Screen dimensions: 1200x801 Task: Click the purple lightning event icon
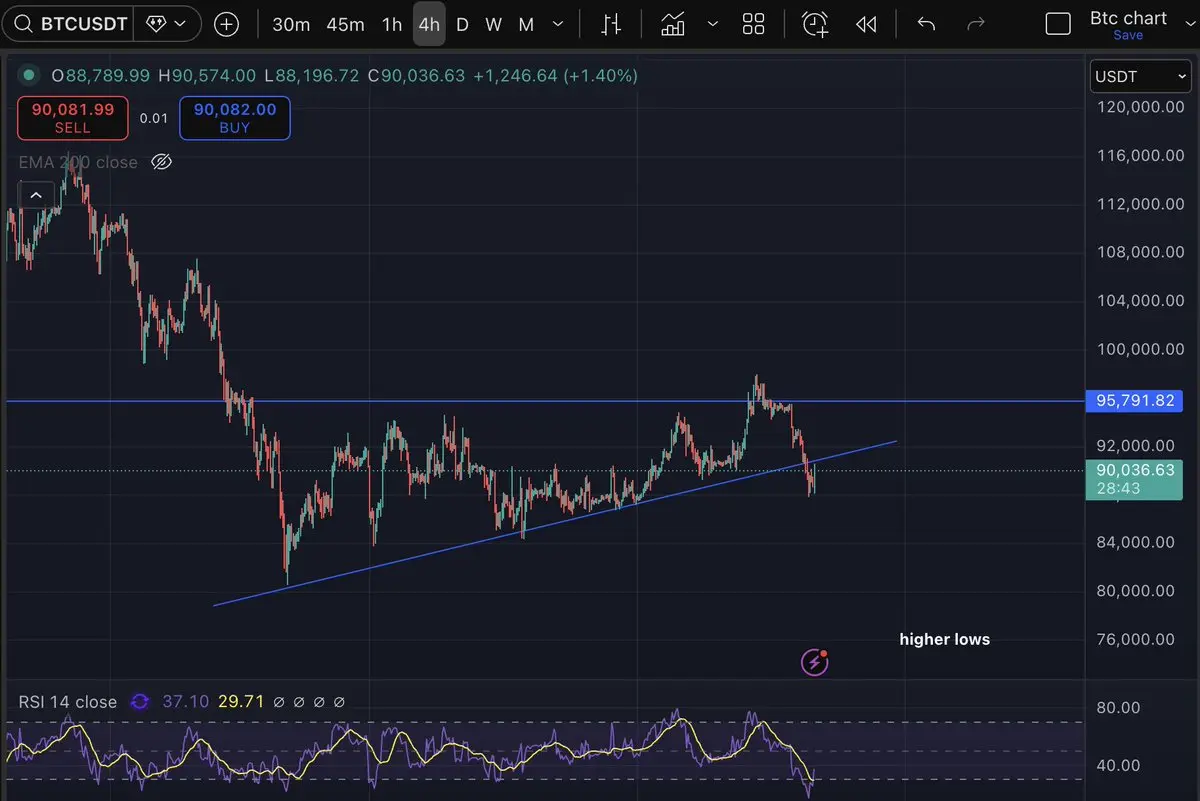(815, 661)
